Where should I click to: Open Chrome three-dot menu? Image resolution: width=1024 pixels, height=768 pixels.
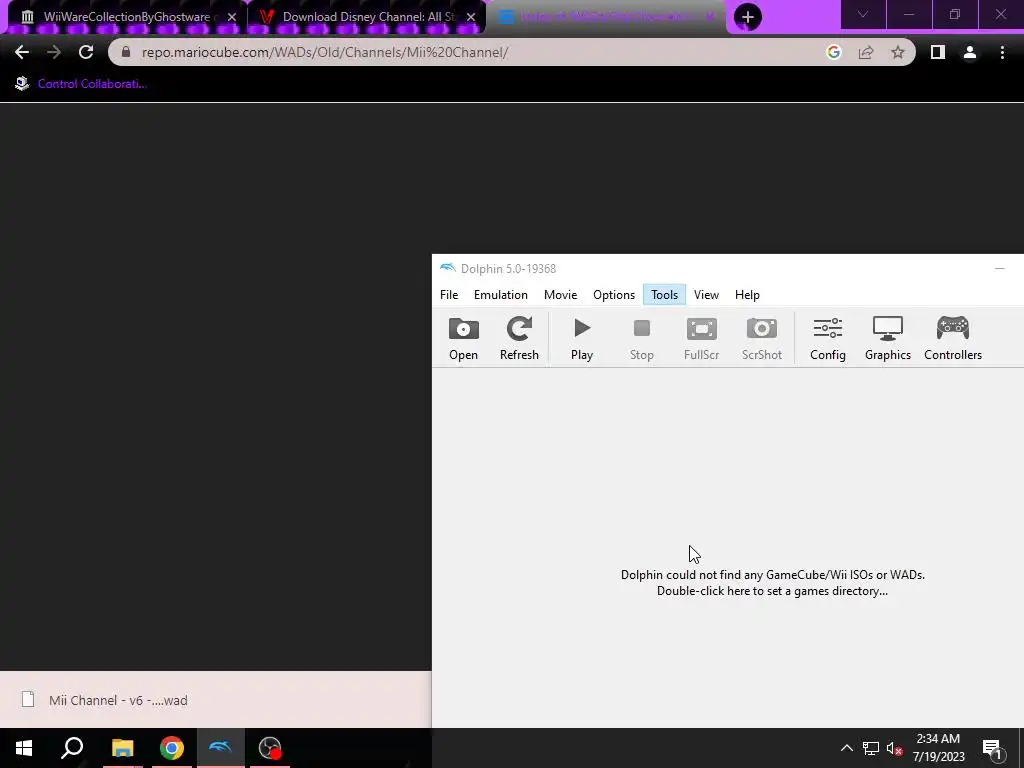[x=1002, y=52]
